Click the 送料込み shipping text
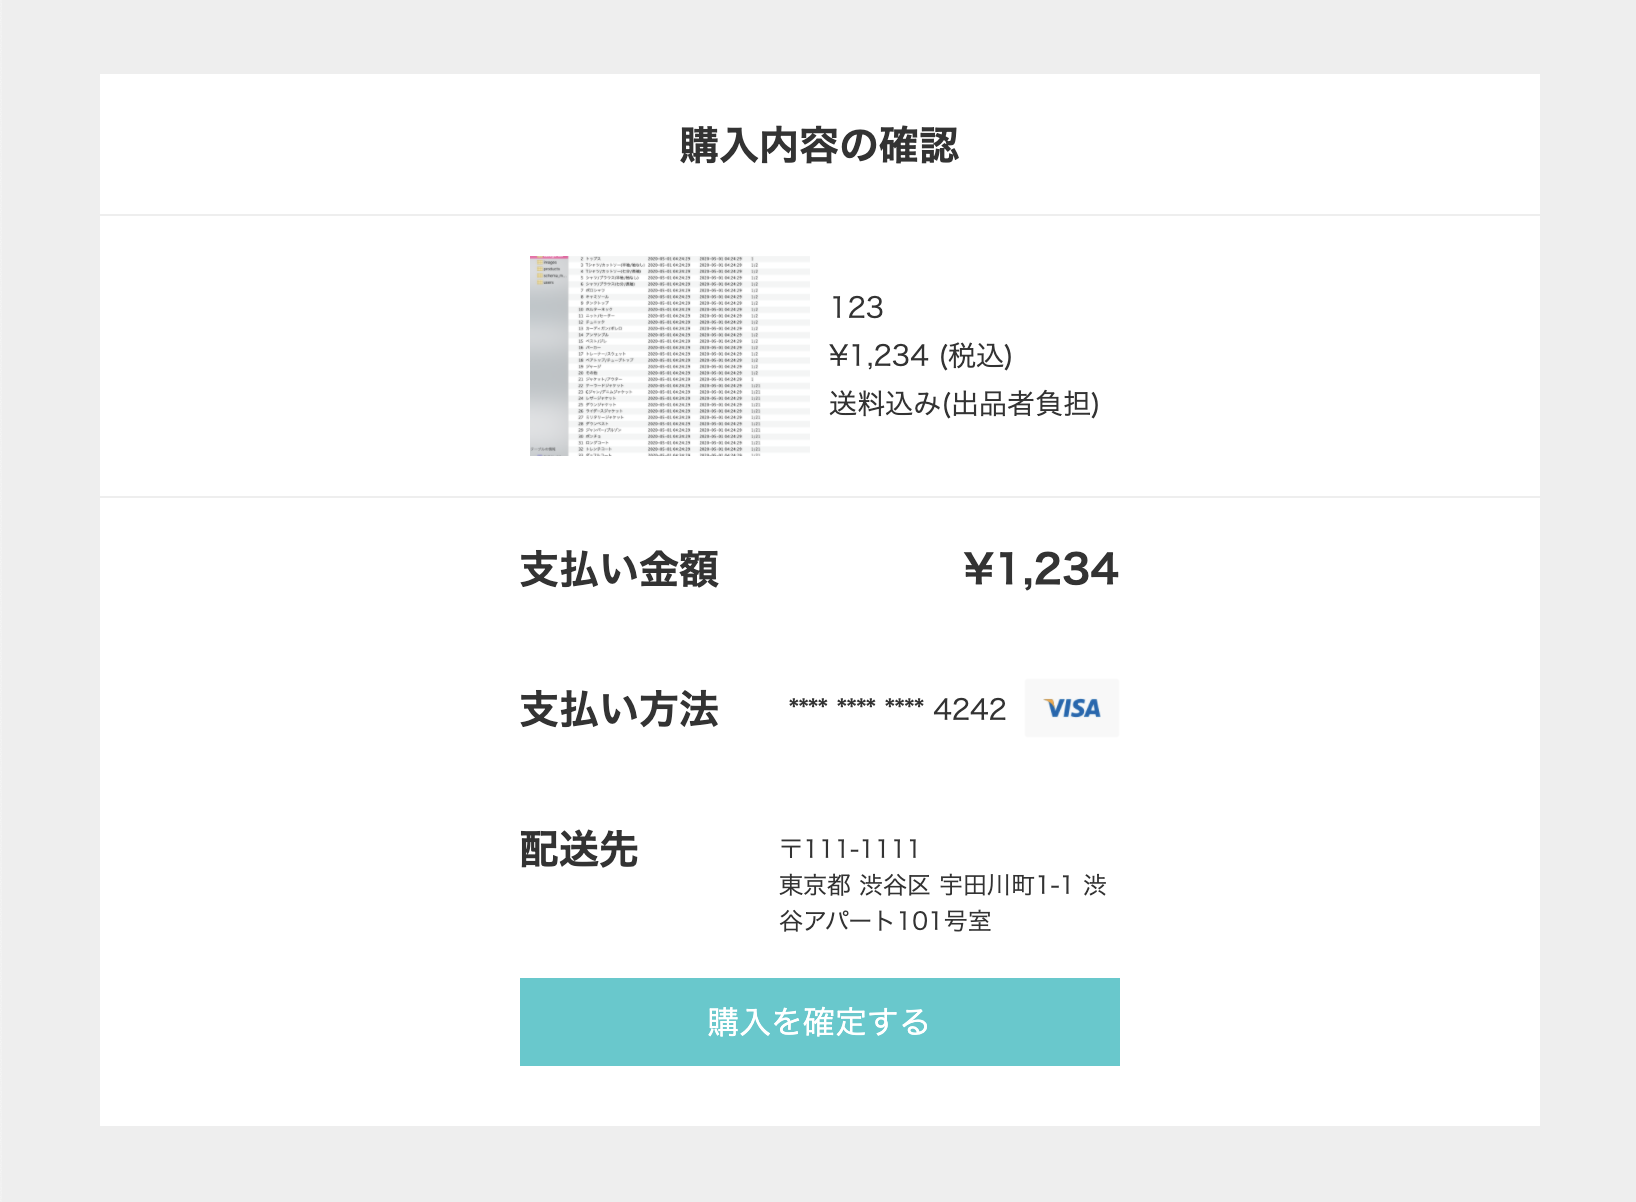The width and height of the screenshot is (1636, 1202). point(885,403)
